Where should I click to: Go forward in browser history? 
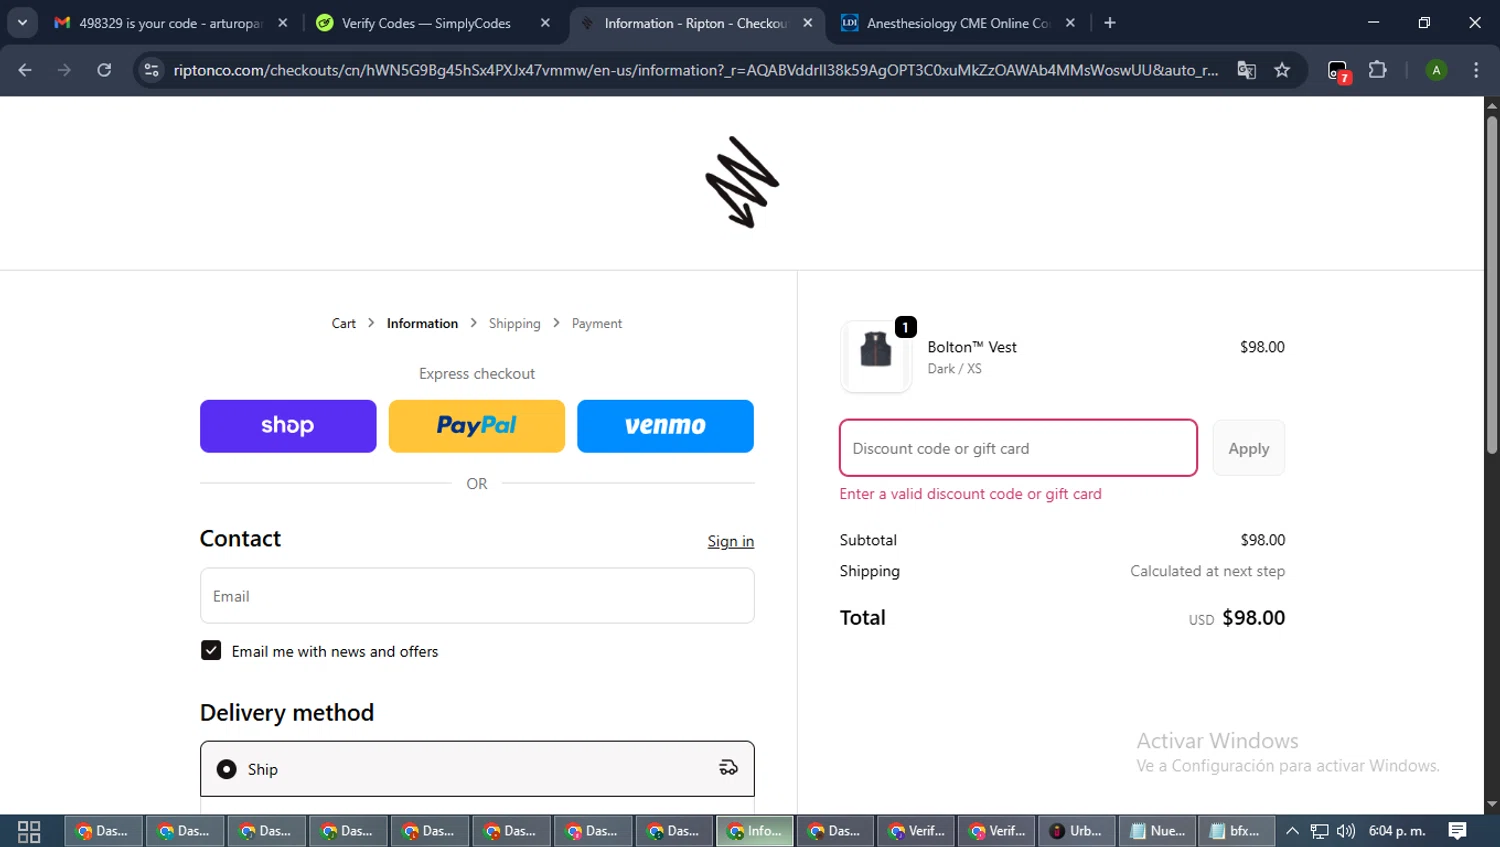point(64,70)
